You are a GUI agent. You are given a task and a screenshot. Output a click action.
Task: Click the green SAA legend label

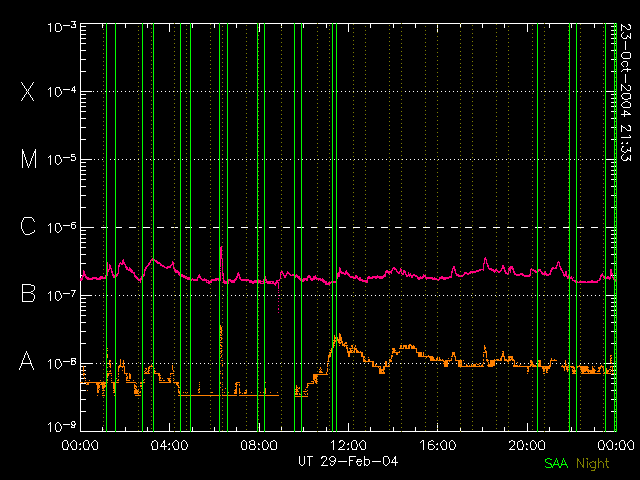tap(556, 464)
